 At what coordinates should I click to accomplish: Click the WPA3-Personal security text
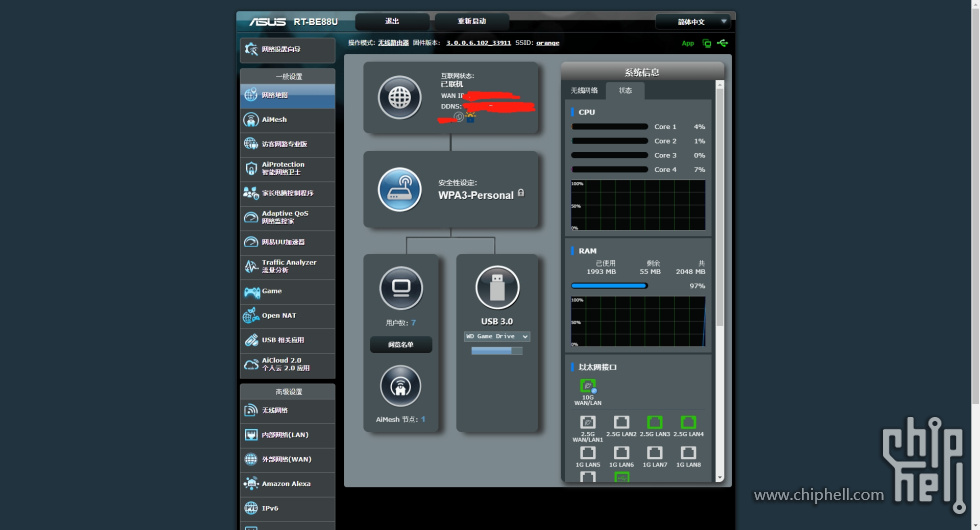pyautogui.click(x=476, y=195)
